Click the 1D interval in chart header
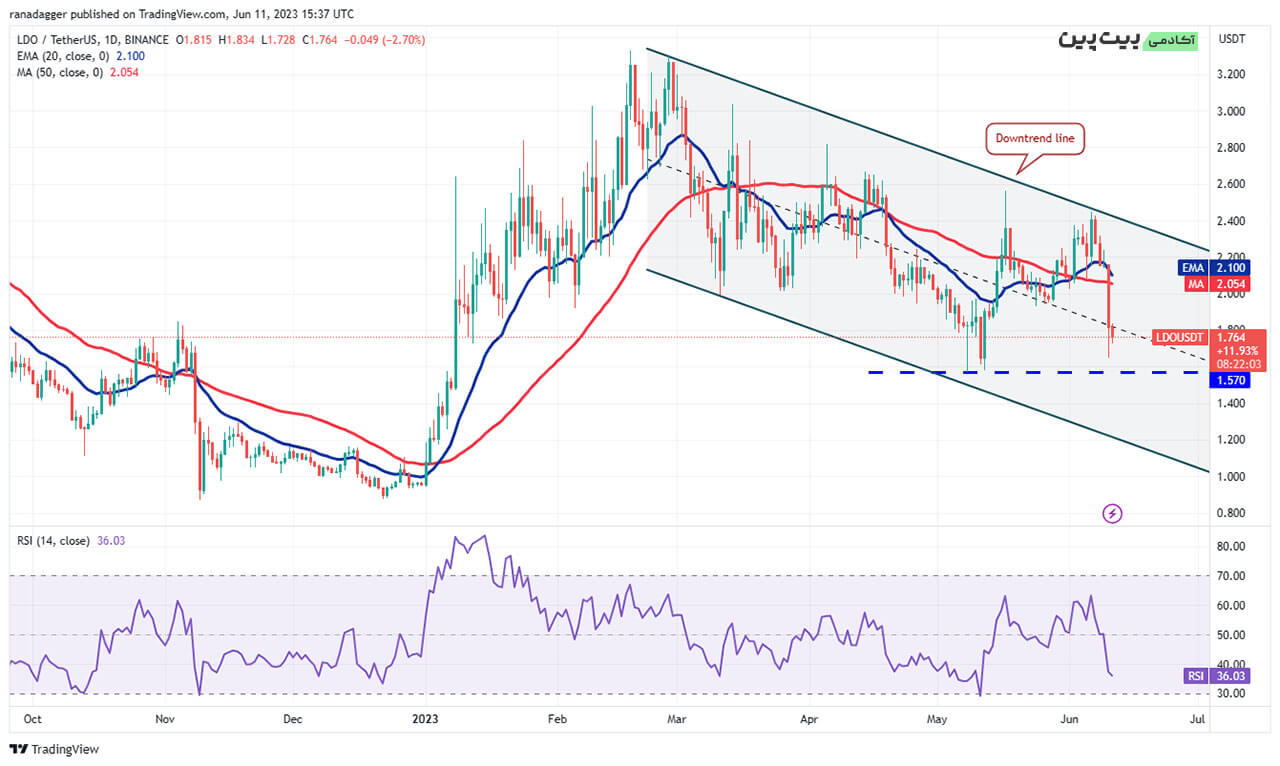Screen dimensions: 1280x766 pos(112,40)
